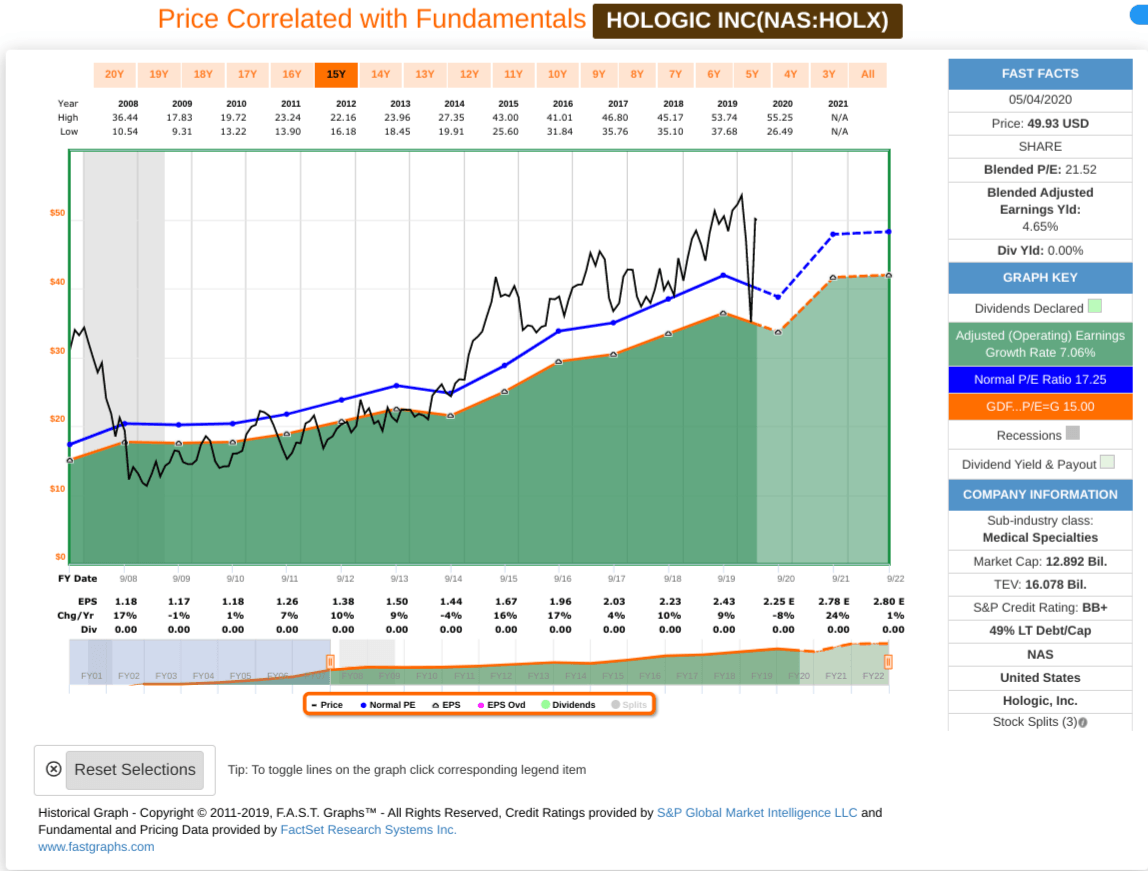Toggle the Recessions checkbox
Viewport: 1148px width, 871px height.
coord(1073,433)
